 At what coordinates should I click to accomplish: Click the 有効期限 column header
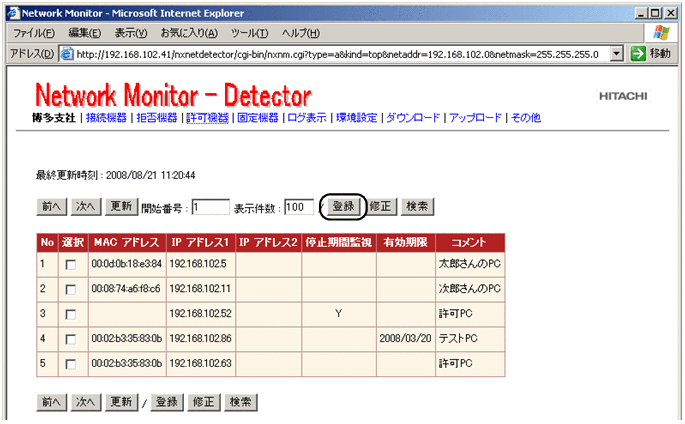[406, 243]
